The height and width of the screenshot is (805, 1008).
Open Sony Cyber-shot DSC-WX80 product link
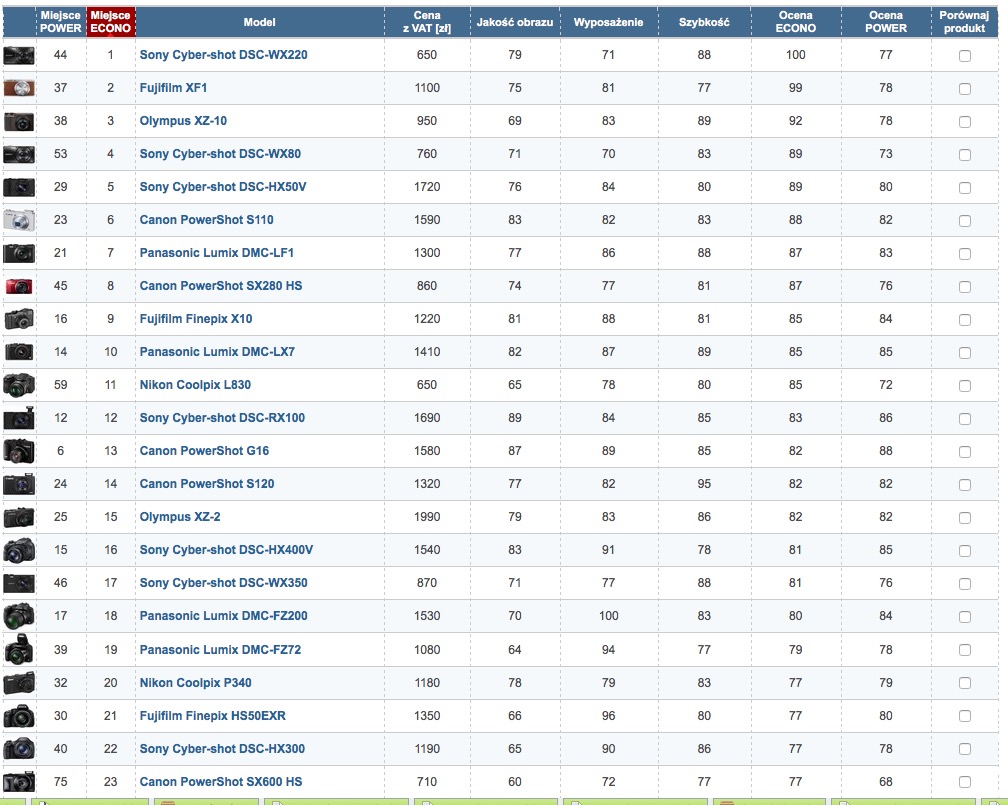coord(220,154)
